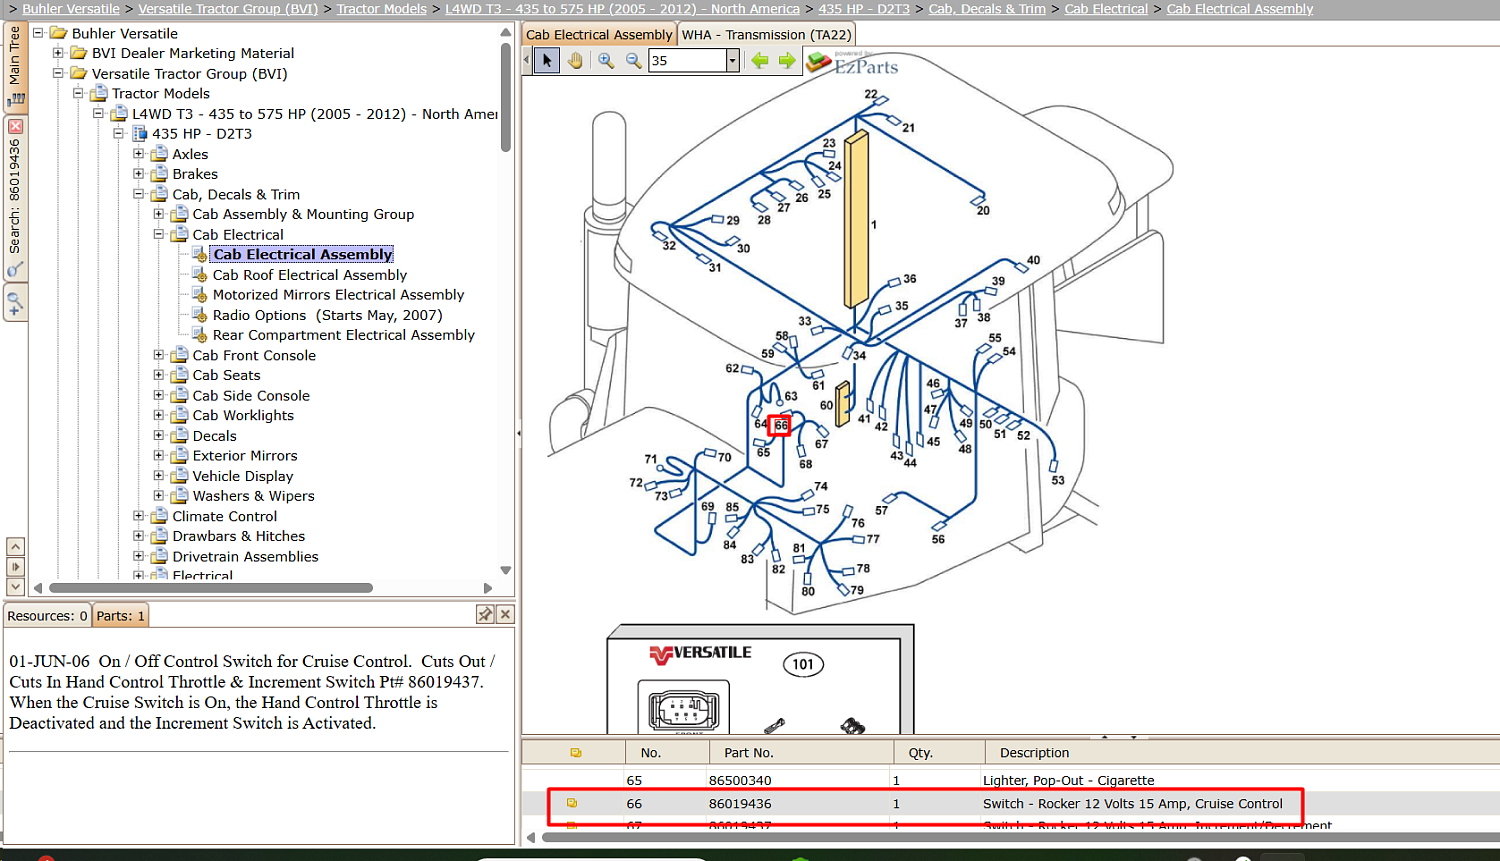Click callout number 101 on the diagram
This screenshot has width=1500, height=861.
(x=803, y=664)
